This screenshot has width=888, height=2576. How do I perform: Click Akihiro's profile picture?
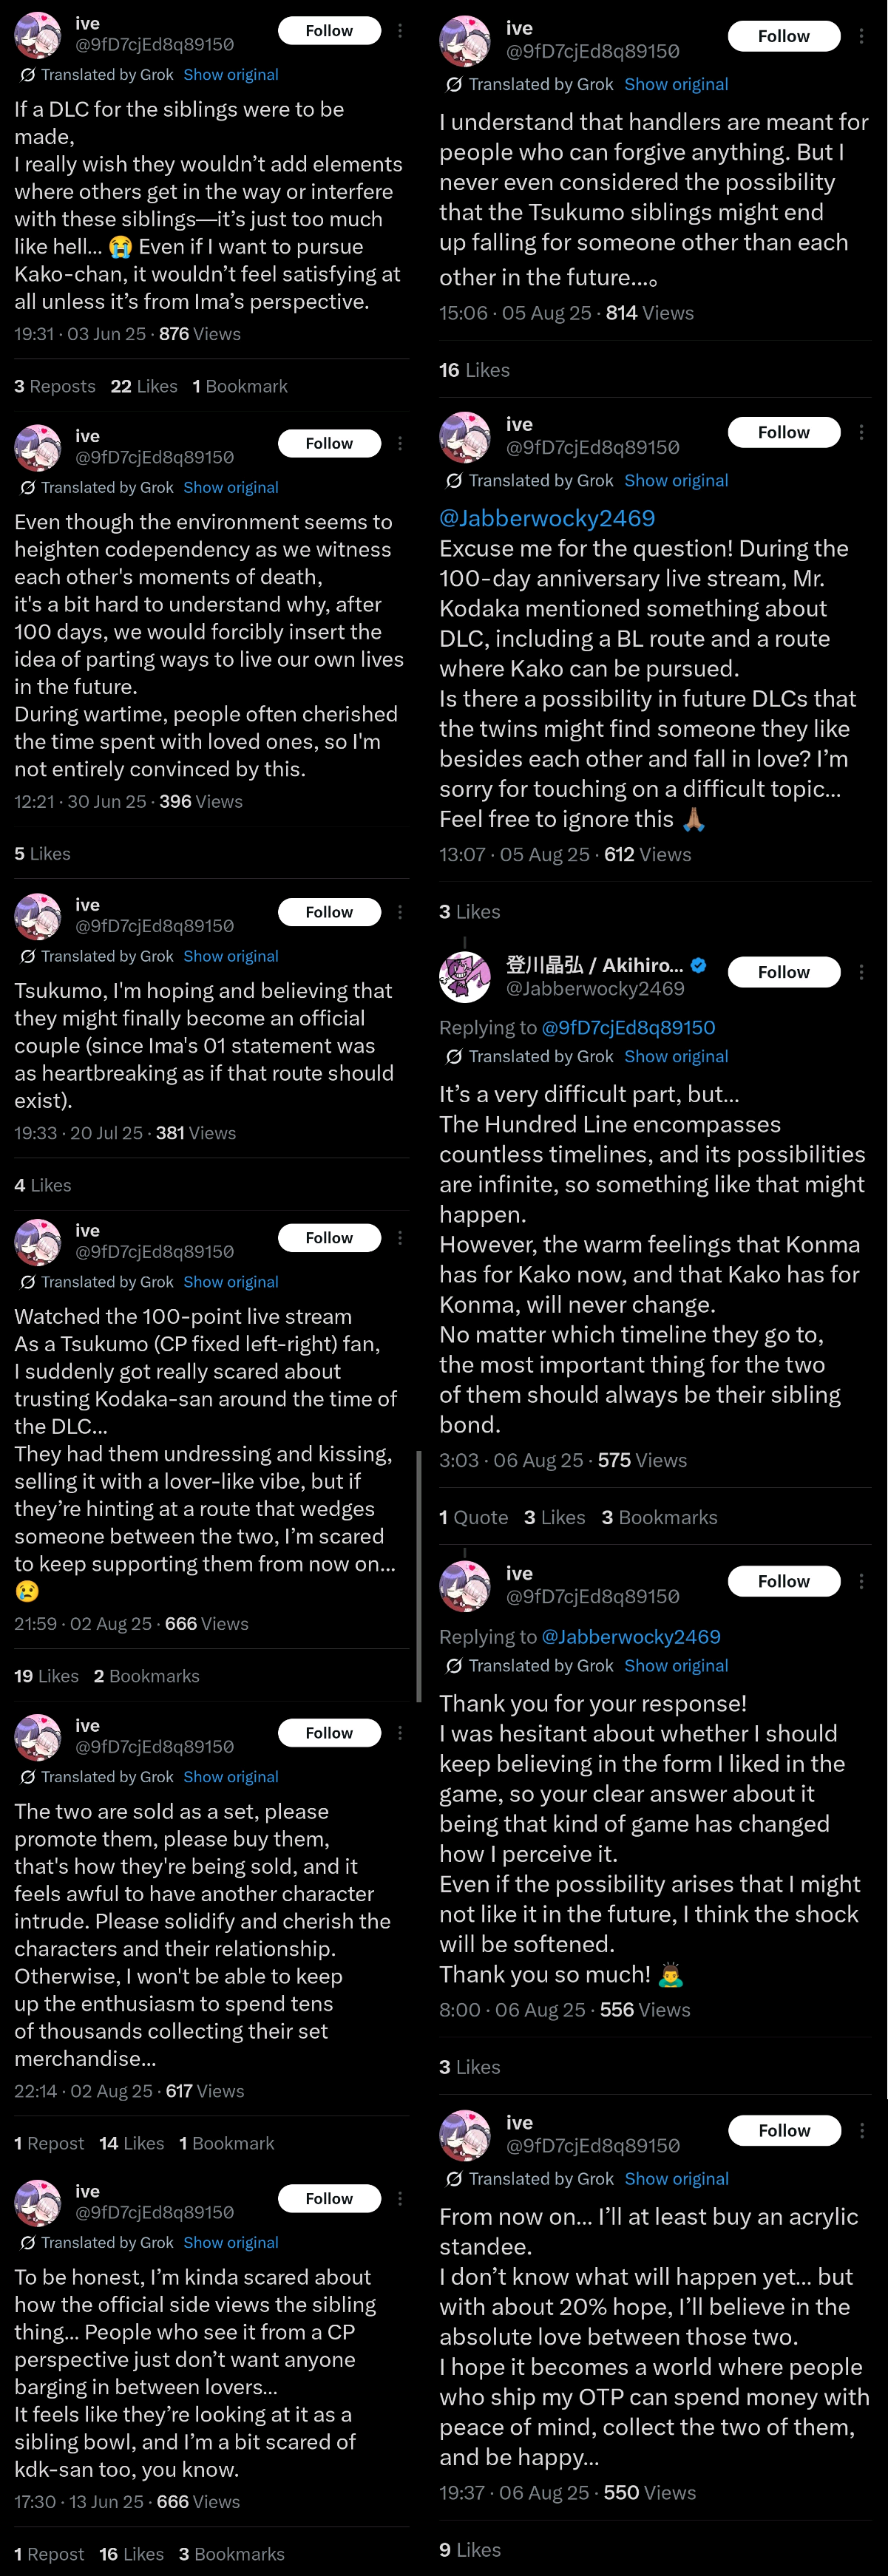point(465,977)
